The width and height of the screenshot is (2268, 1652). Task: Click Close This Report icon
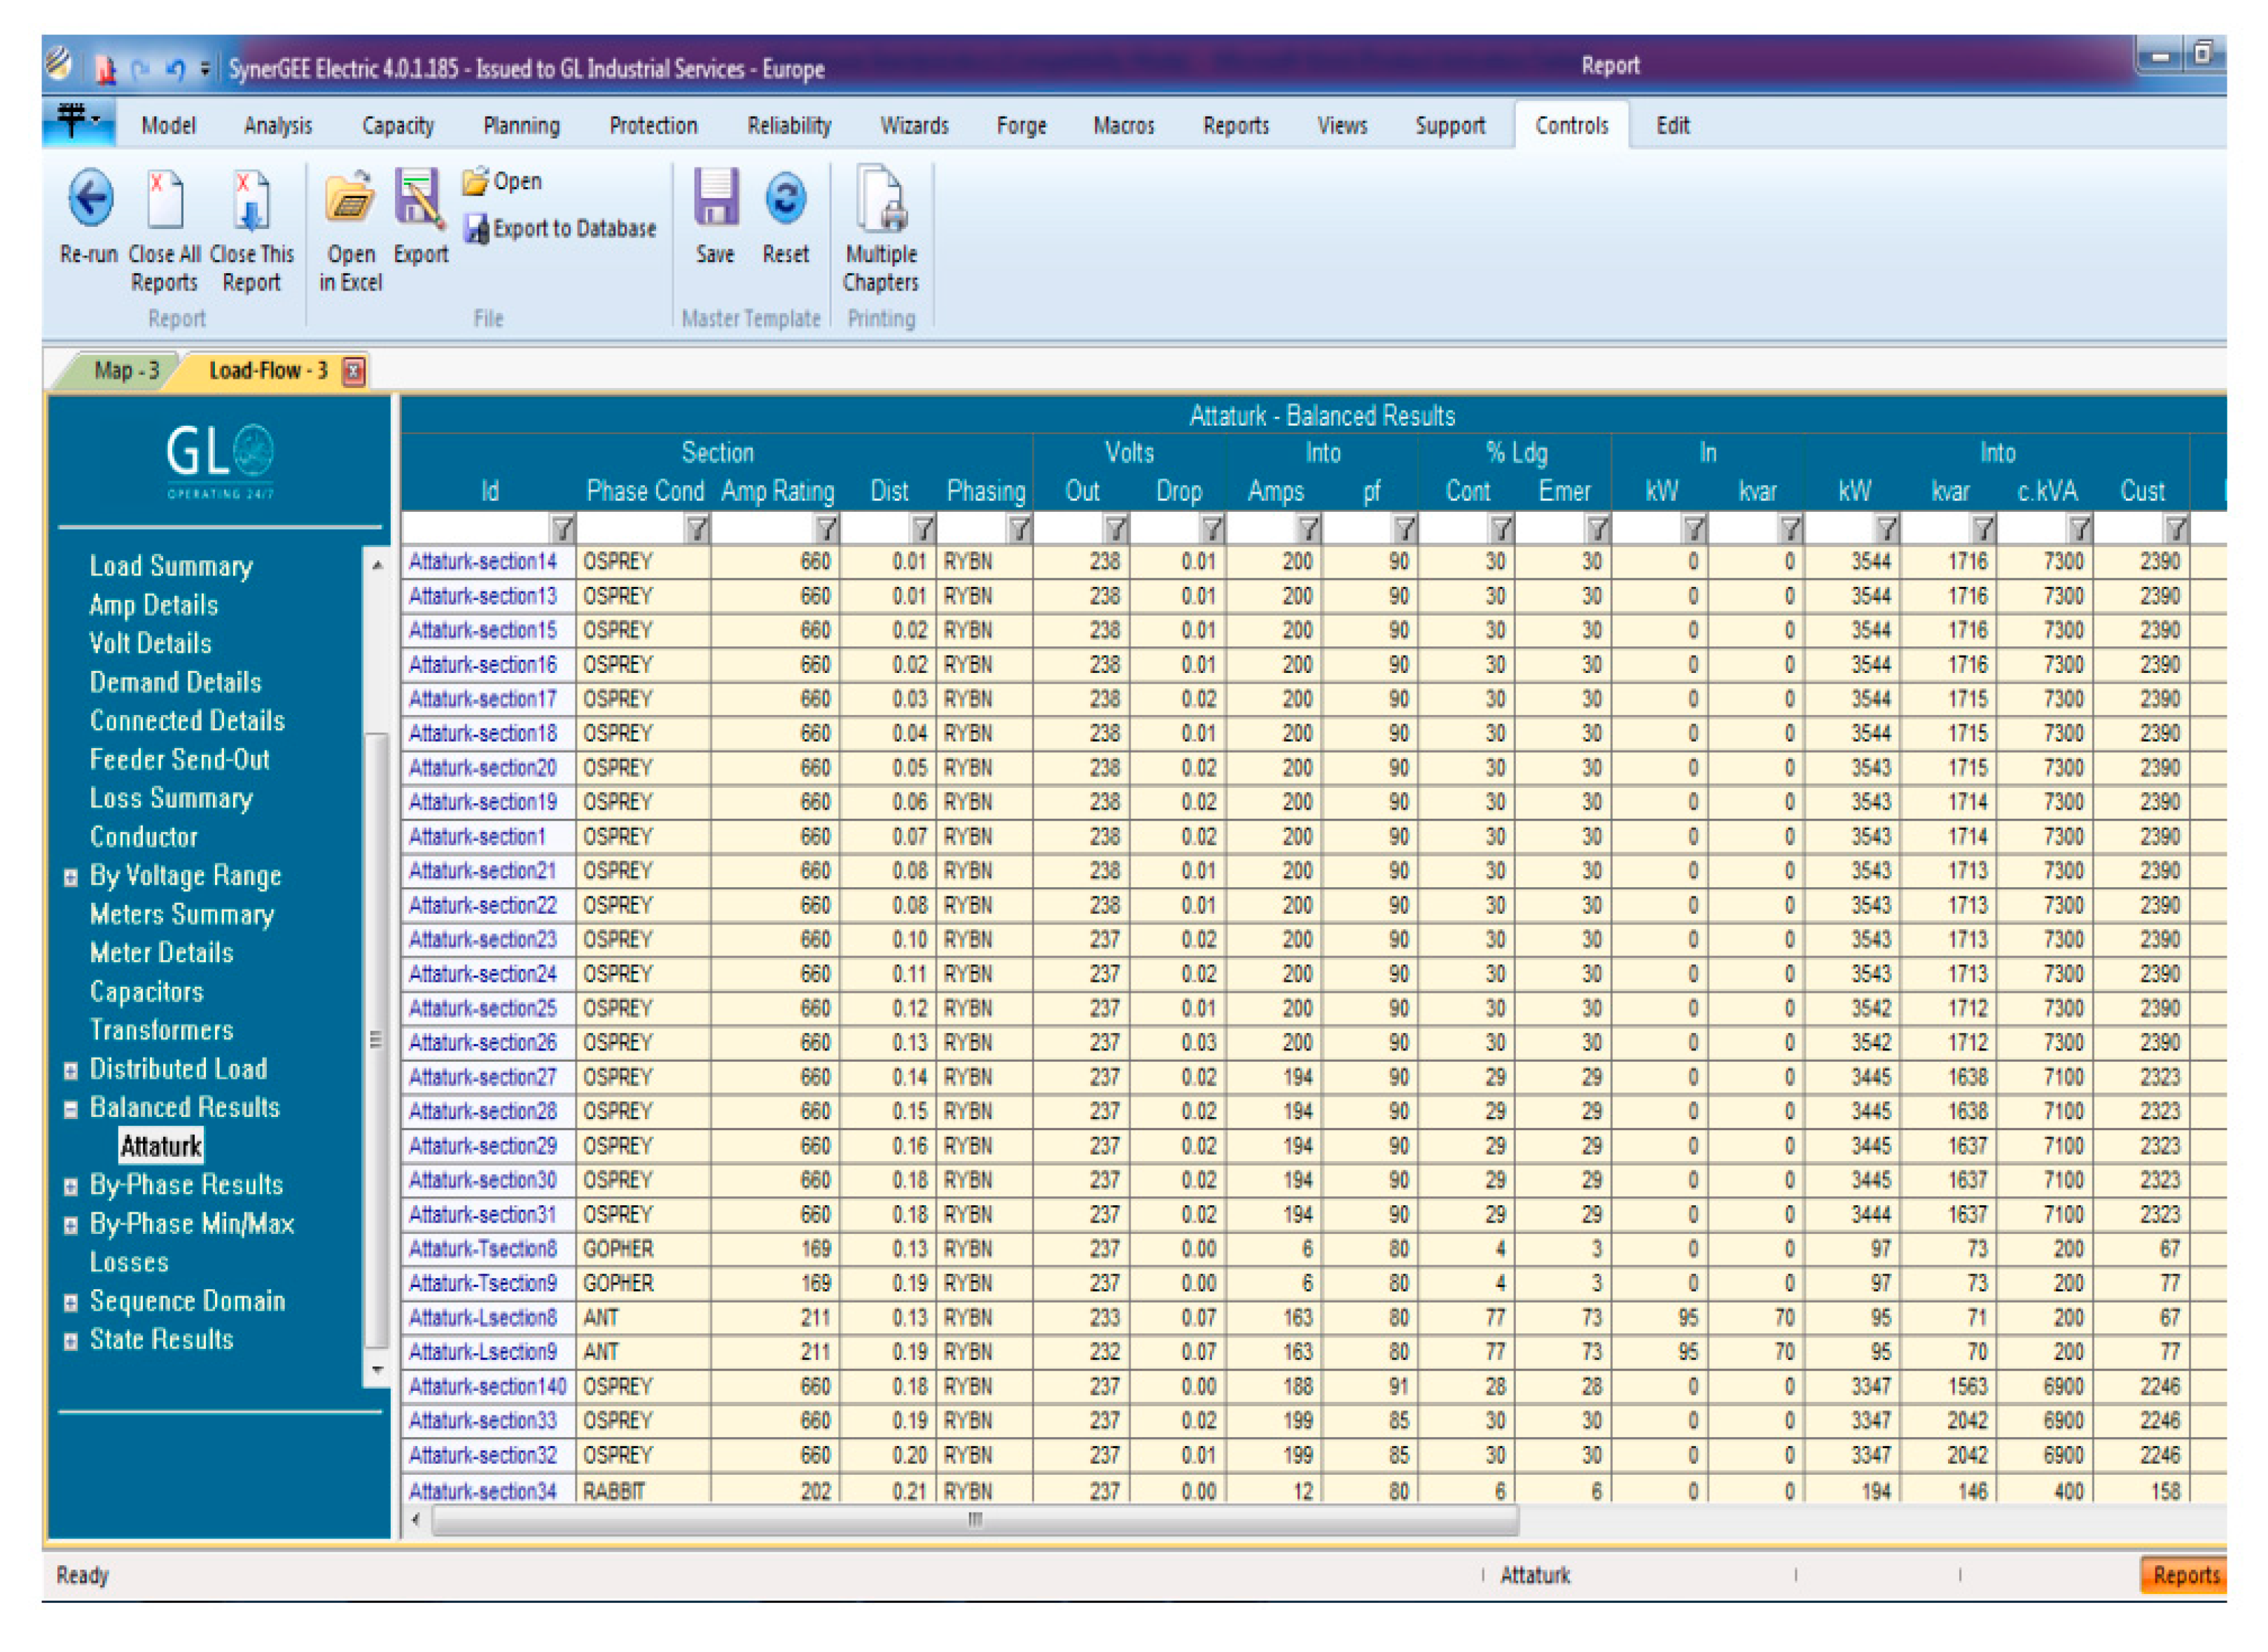coord(251,201)
